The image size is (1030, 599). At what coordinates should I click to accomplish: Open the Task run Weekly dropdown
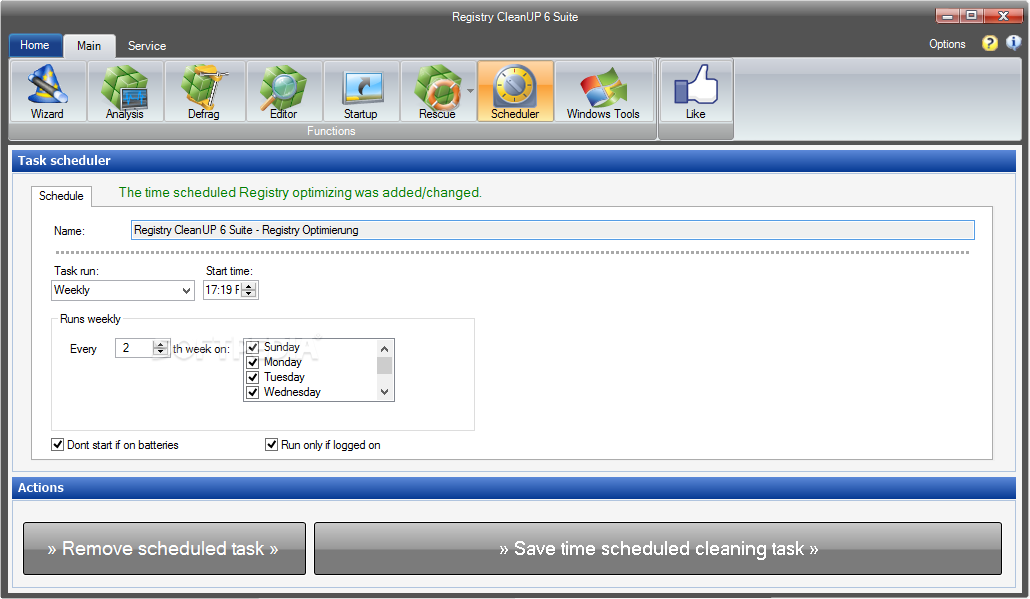click(123, 290)
